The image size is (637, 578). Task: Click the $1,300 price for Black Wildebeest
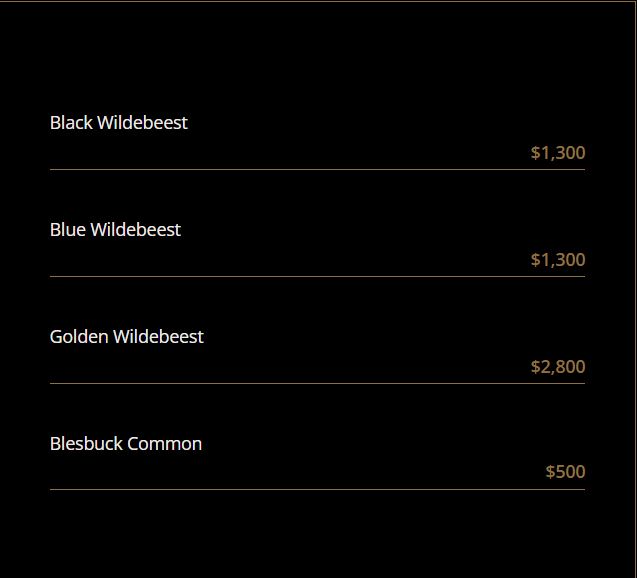click(558, 153)
